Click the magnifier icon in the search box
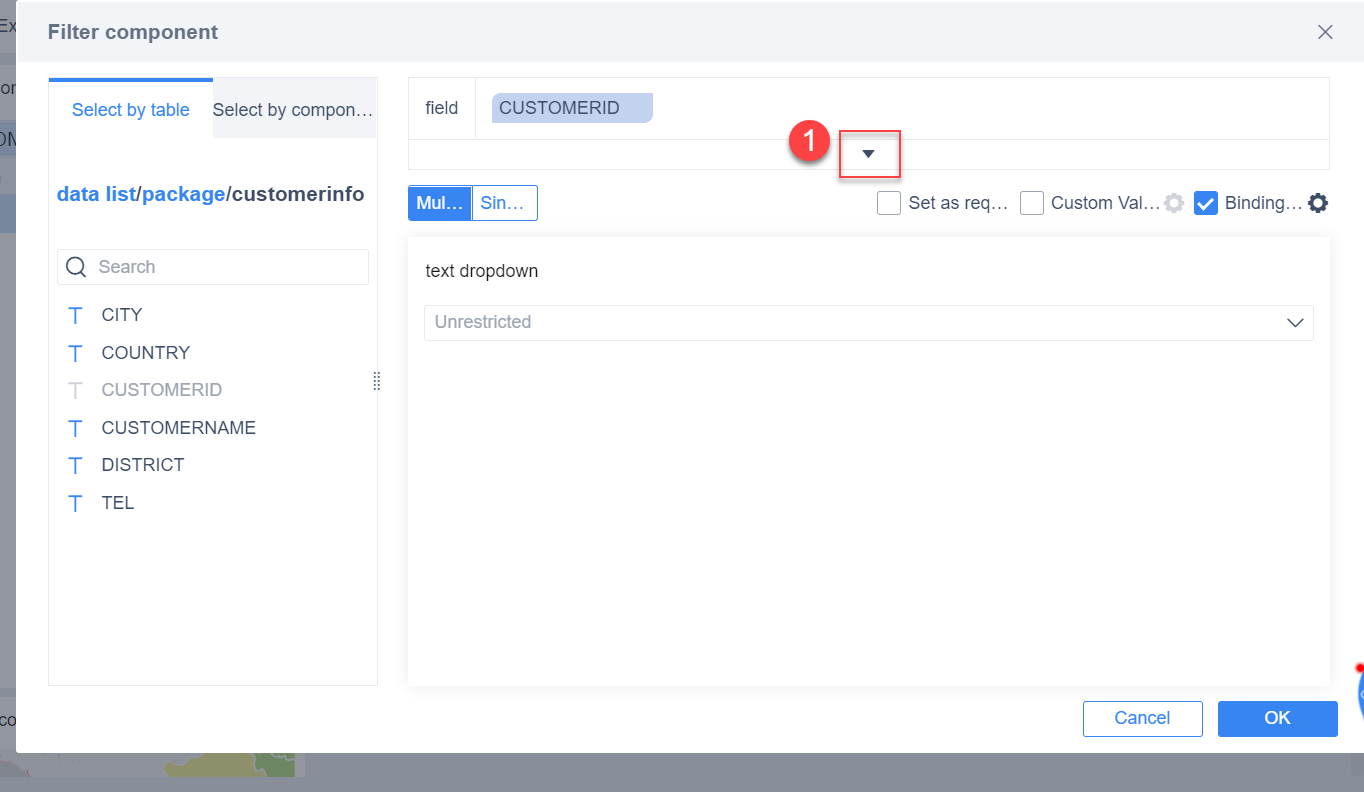Screen dimensions: 1364x792 point(76,267)
